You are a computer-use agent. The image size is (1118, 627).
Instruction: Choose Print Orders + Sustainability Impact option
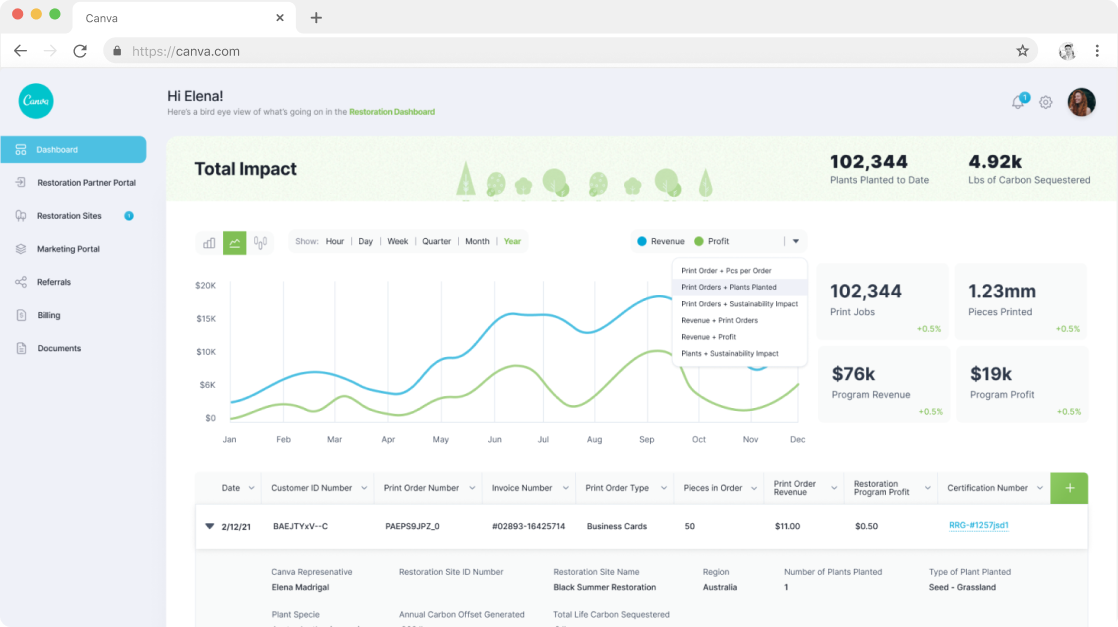pos(739,304)
